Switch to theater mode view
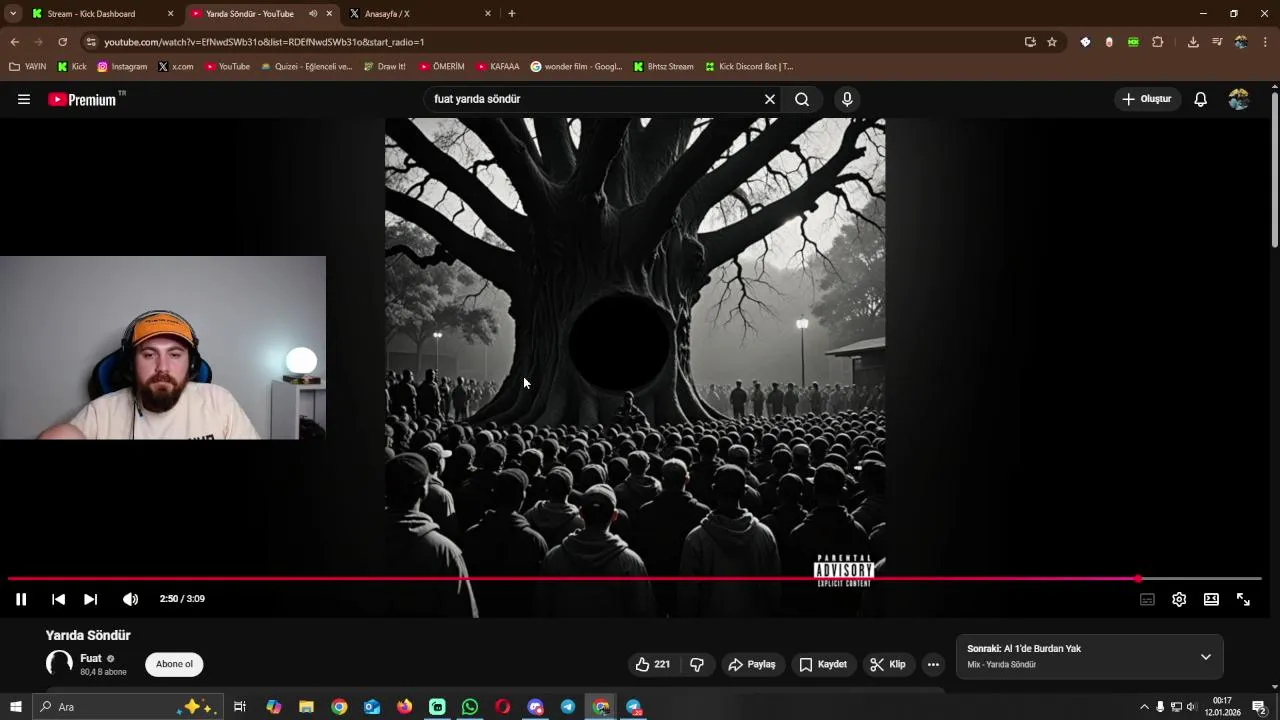This screenshot has width=1280, height=720. (1211, 599)
